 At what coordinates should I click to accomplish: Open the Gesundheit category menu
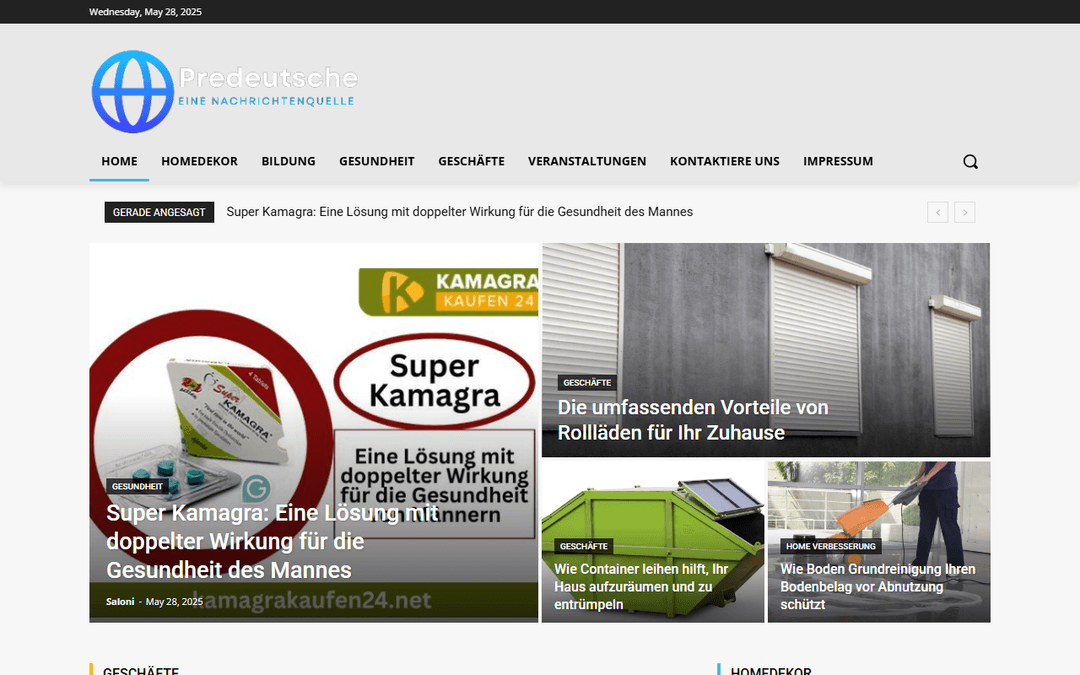click(x=377, y=161)
